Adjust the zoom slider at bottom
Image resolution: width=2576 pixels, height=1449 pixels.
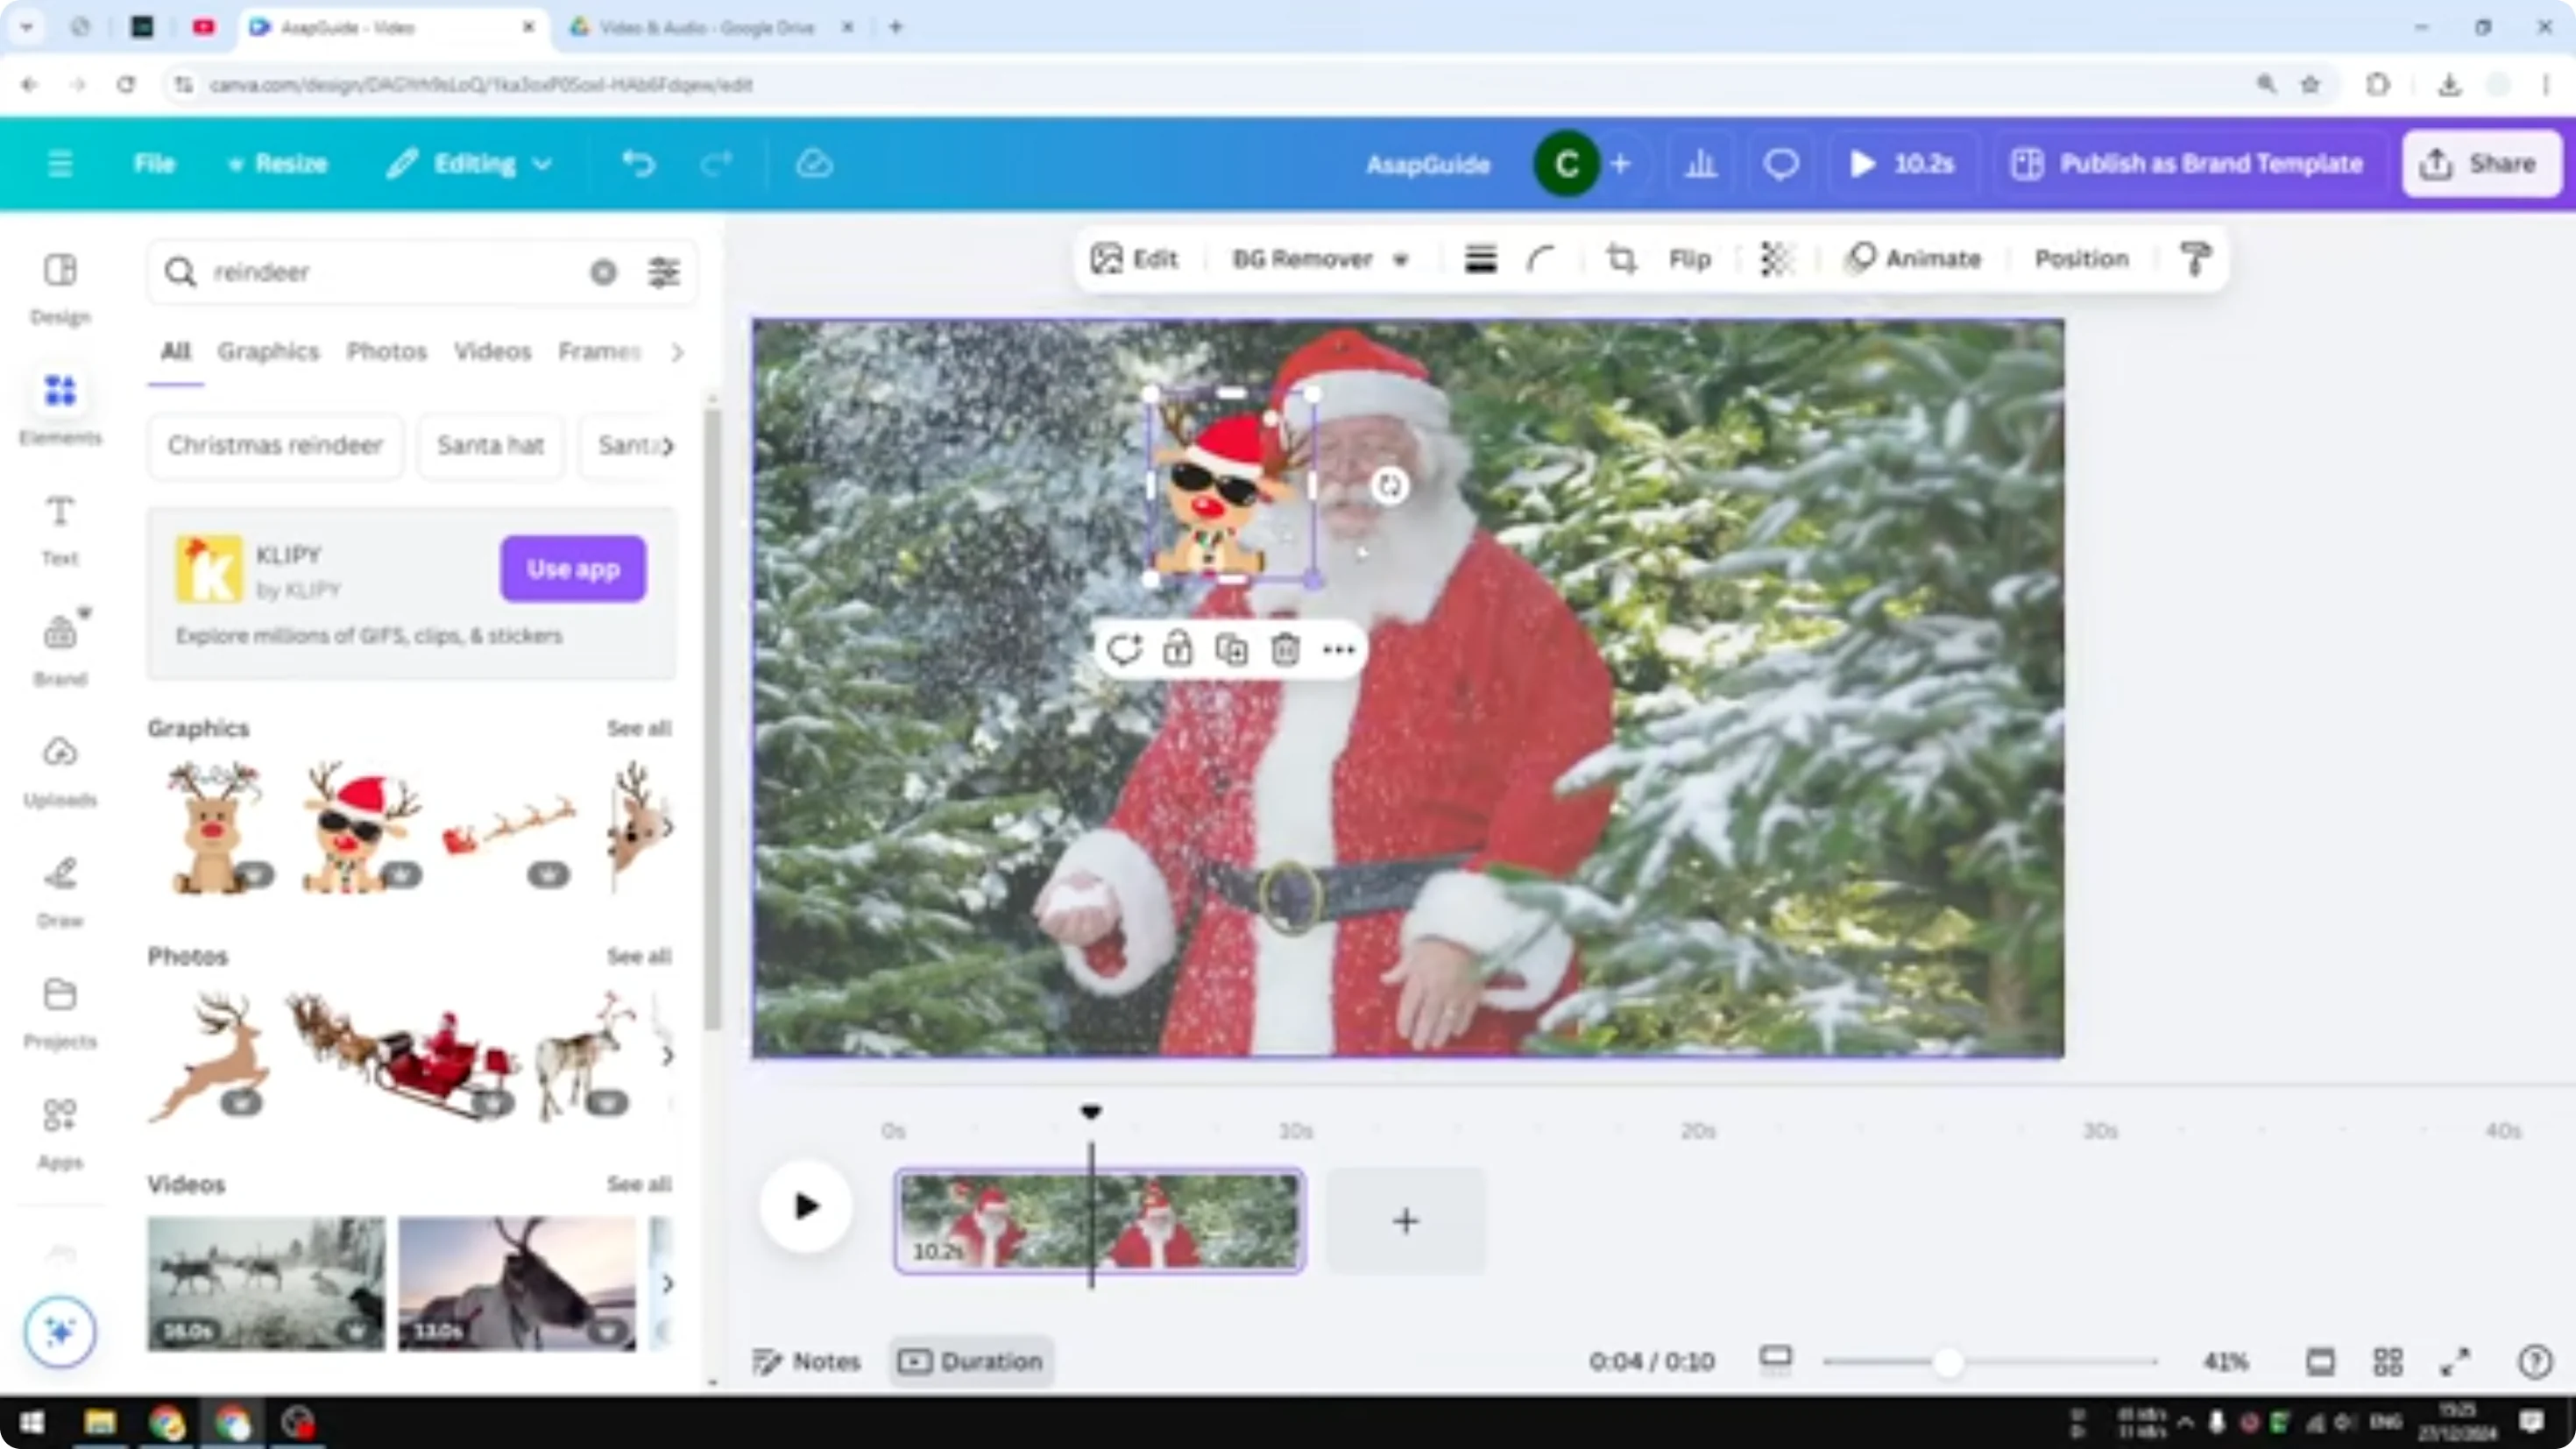1948,1361
